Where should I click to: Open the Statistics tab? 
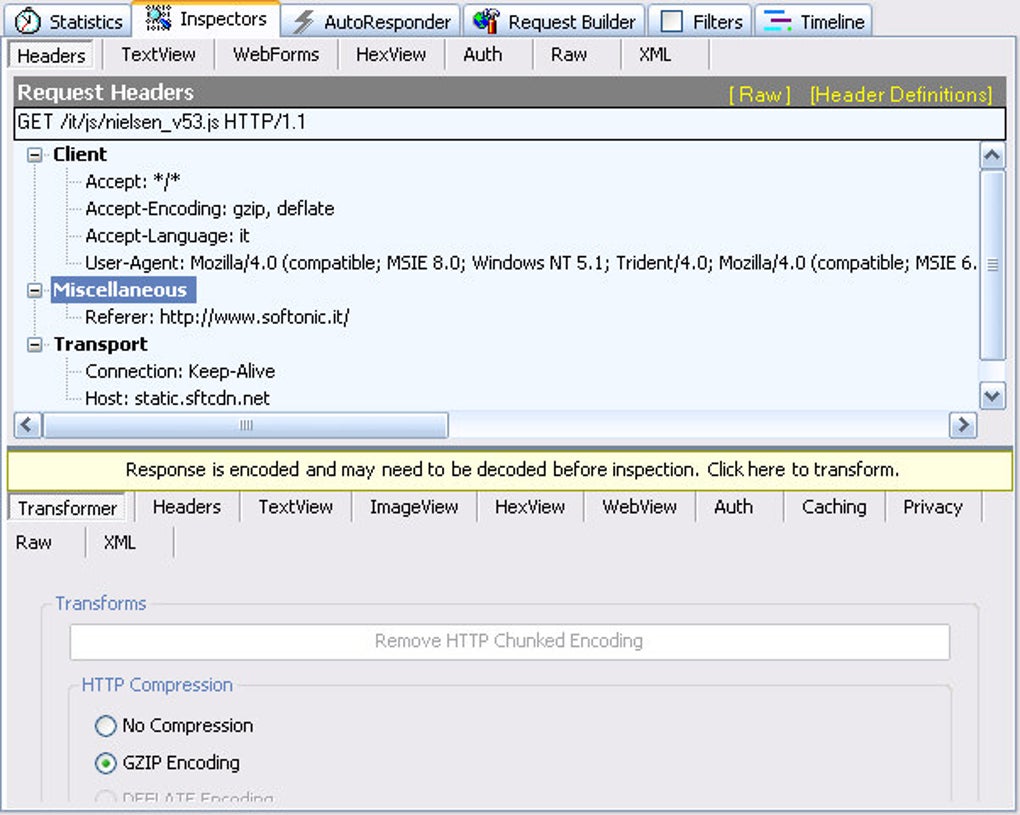pyautogui.click(x=68, y=21)
